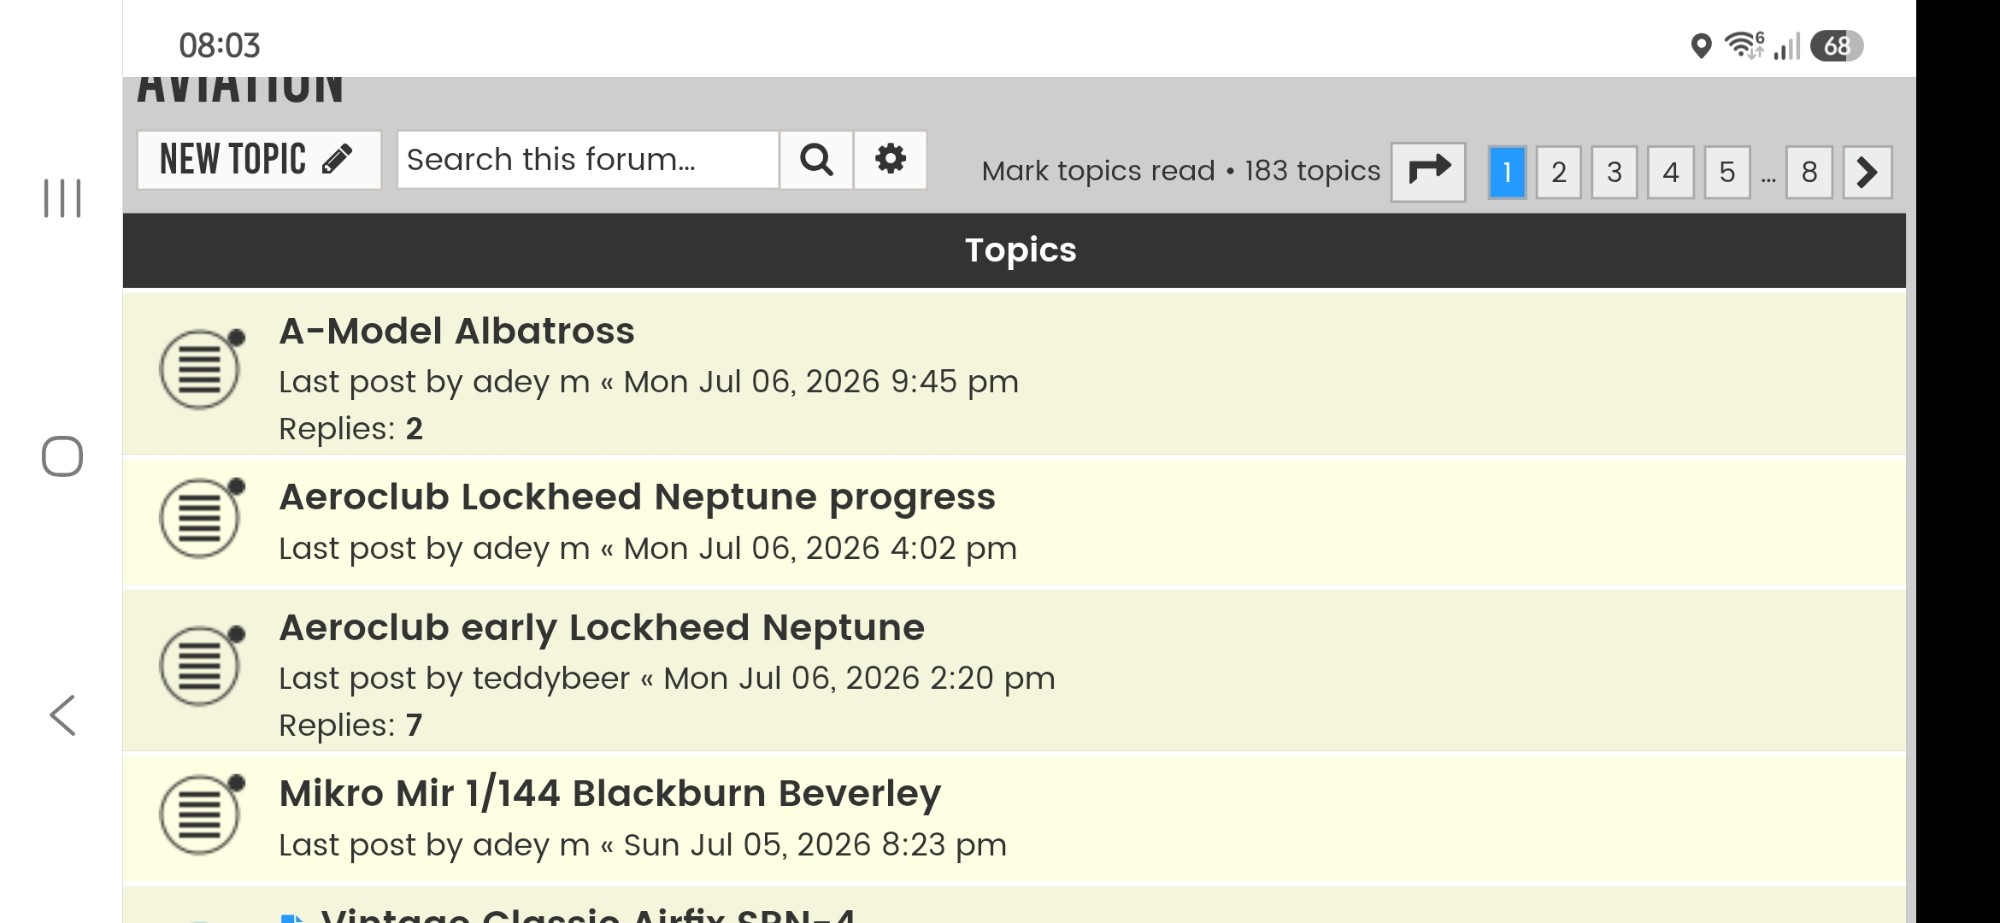
Task: Create a topic with NEW TOPIC button
Action: (259, 159)
